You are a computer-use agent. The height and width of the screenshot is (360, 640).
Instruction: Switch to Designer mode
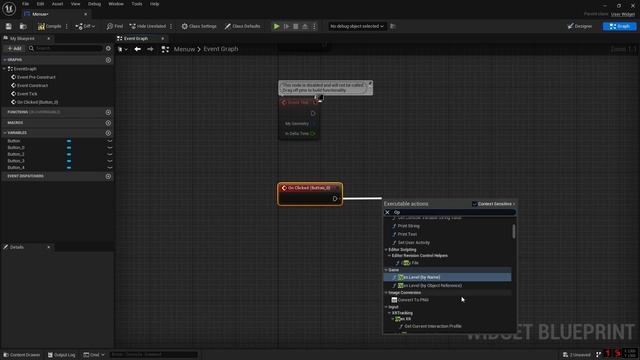[580, 26]
